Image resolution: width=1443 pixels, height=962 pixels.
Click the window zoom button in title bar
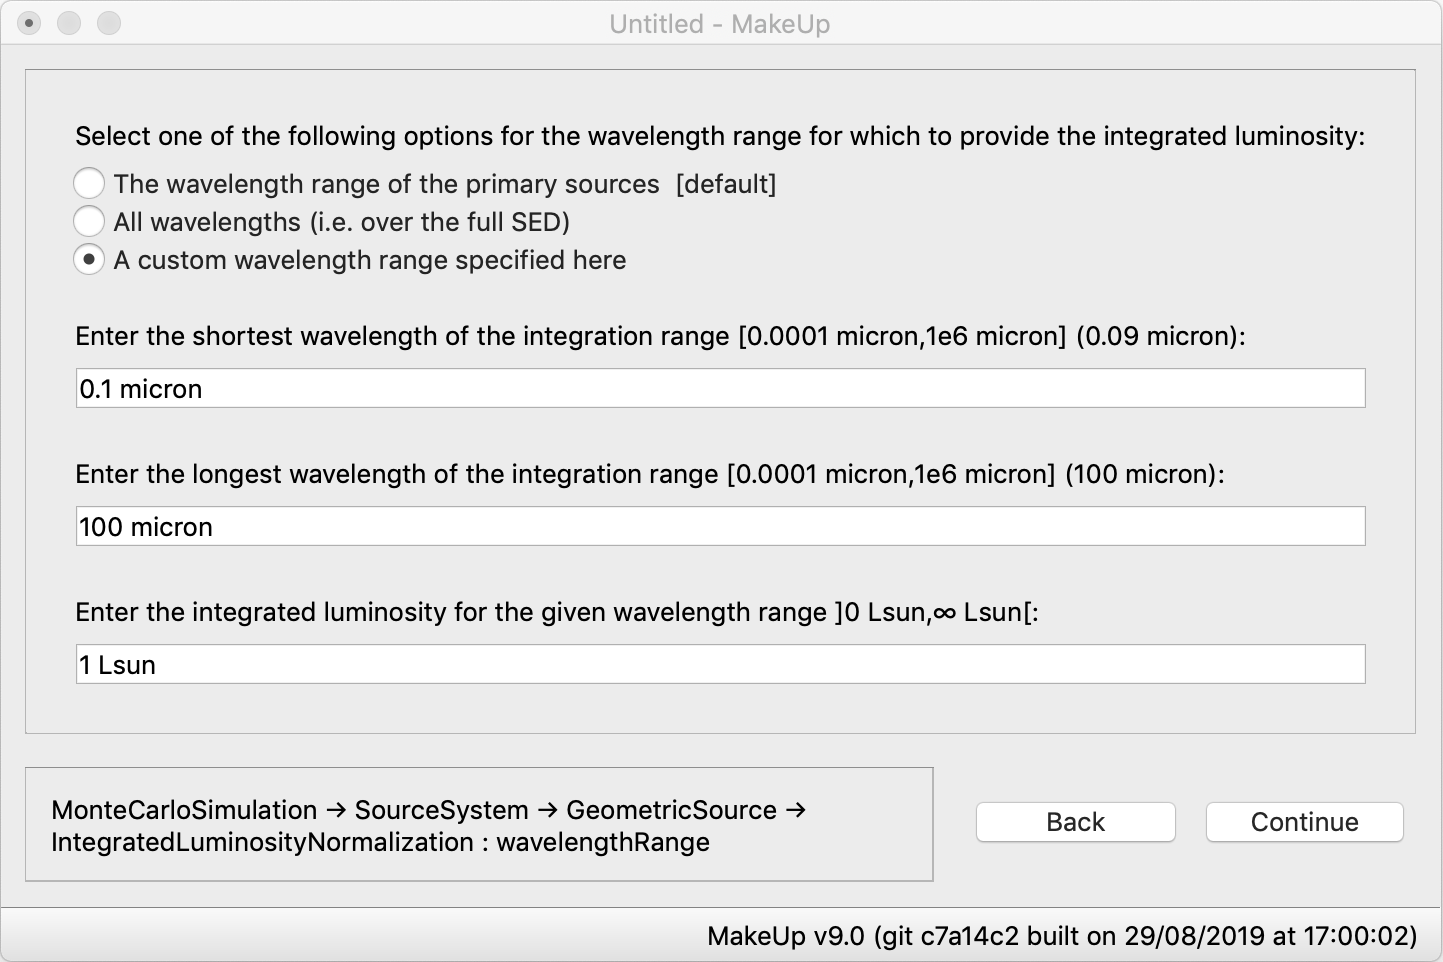click(x=109, y=23)
